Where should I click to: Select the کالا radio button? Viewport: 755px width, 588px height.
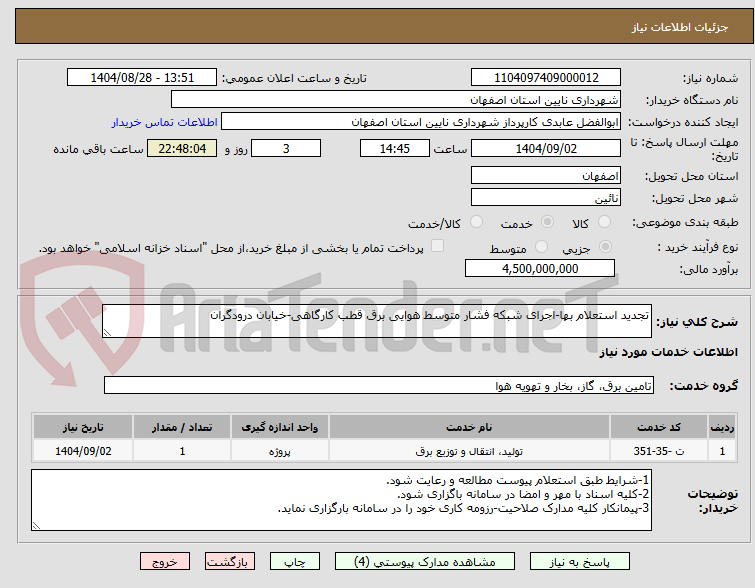(x=604, y=222)
